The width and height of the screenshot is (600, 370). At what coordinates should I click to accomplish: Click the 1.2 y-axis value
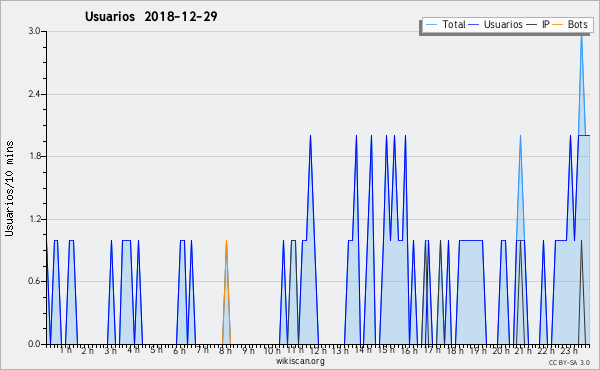click(34, 219)
